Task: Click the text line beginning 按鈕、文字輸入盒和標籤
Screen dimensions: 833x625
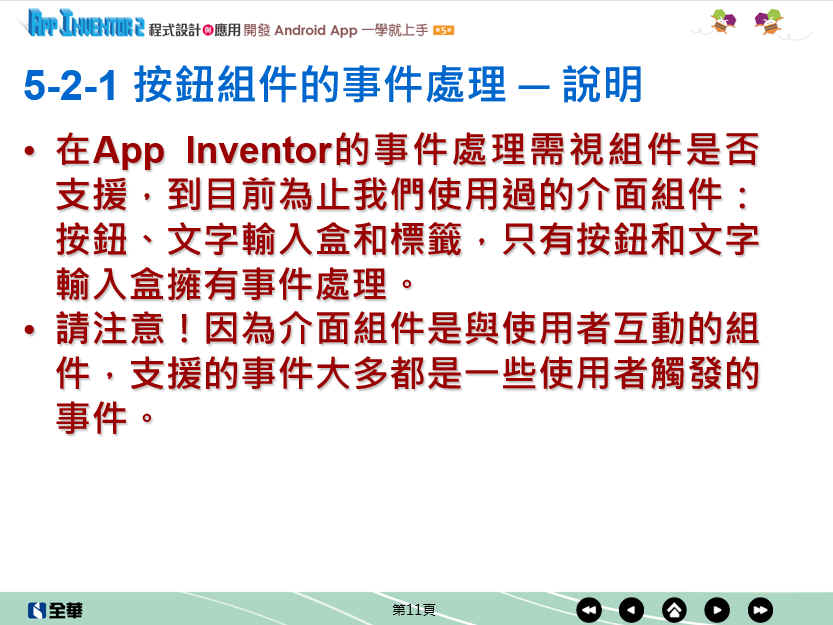Action: click(406, 240)
